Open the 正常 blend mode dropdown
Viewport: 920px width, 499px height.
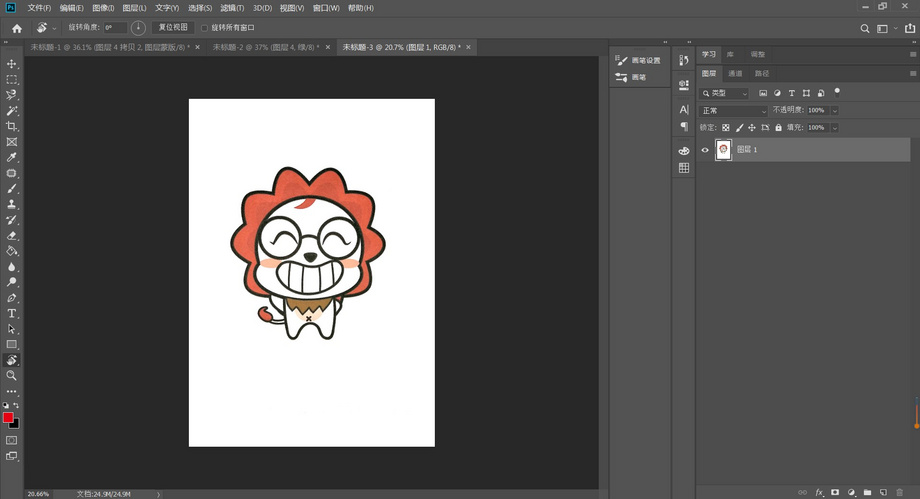point(734,110)
